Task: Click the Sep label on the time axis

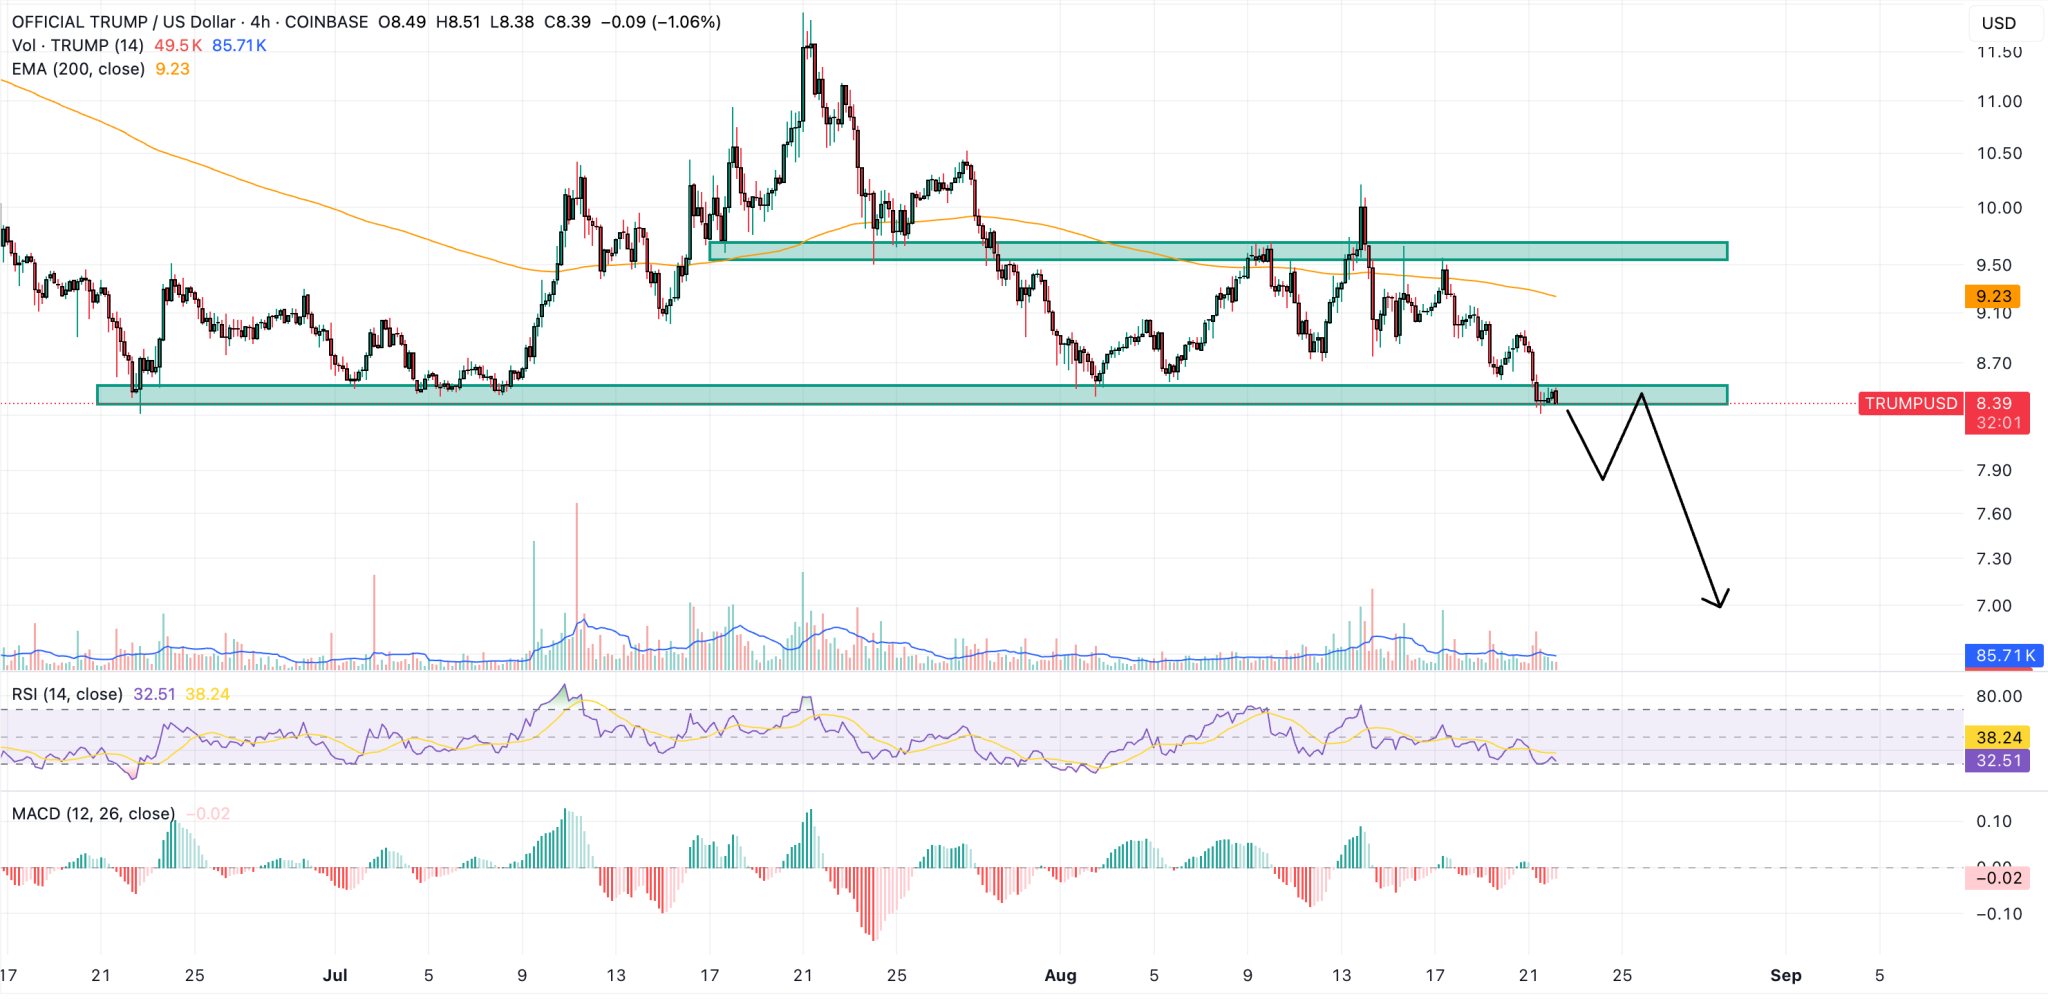Action: [1786, 975]
